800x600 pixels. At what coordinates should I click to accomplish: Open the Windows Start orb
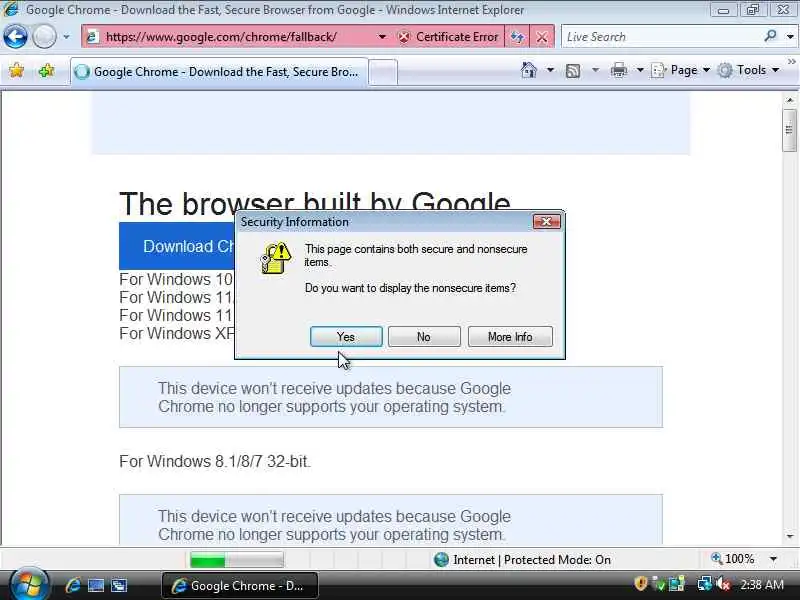28,585
